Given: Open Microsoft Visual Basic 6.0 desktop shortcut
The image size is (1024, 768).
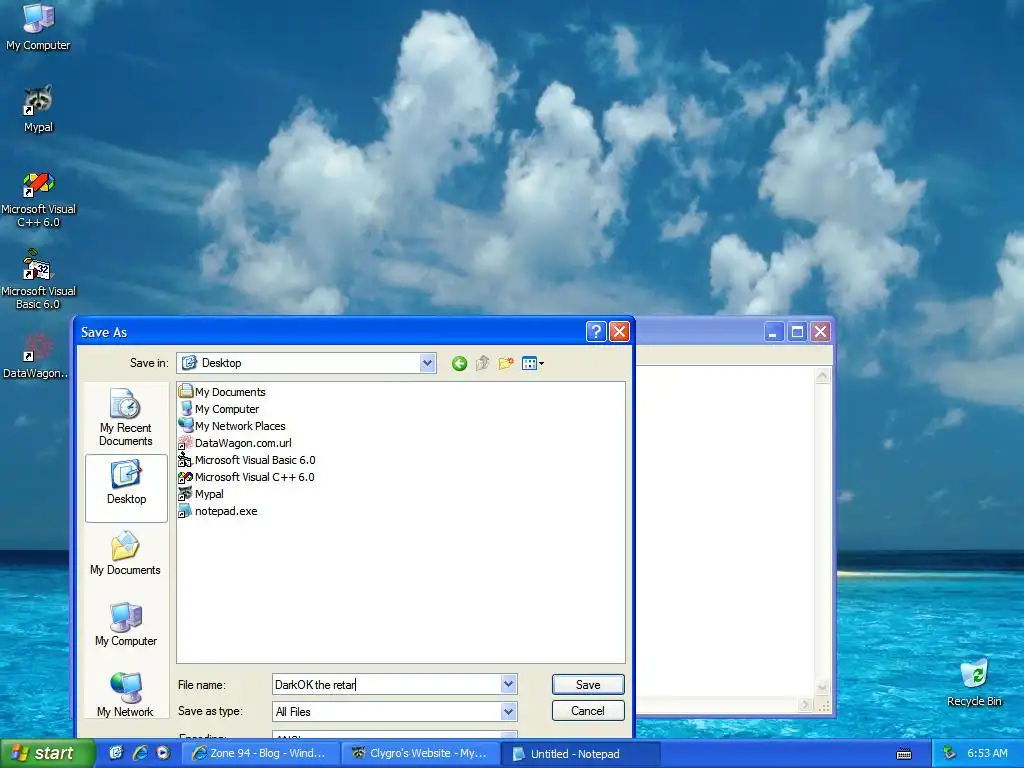Looking at the screenshot, I should click(38, 280).
